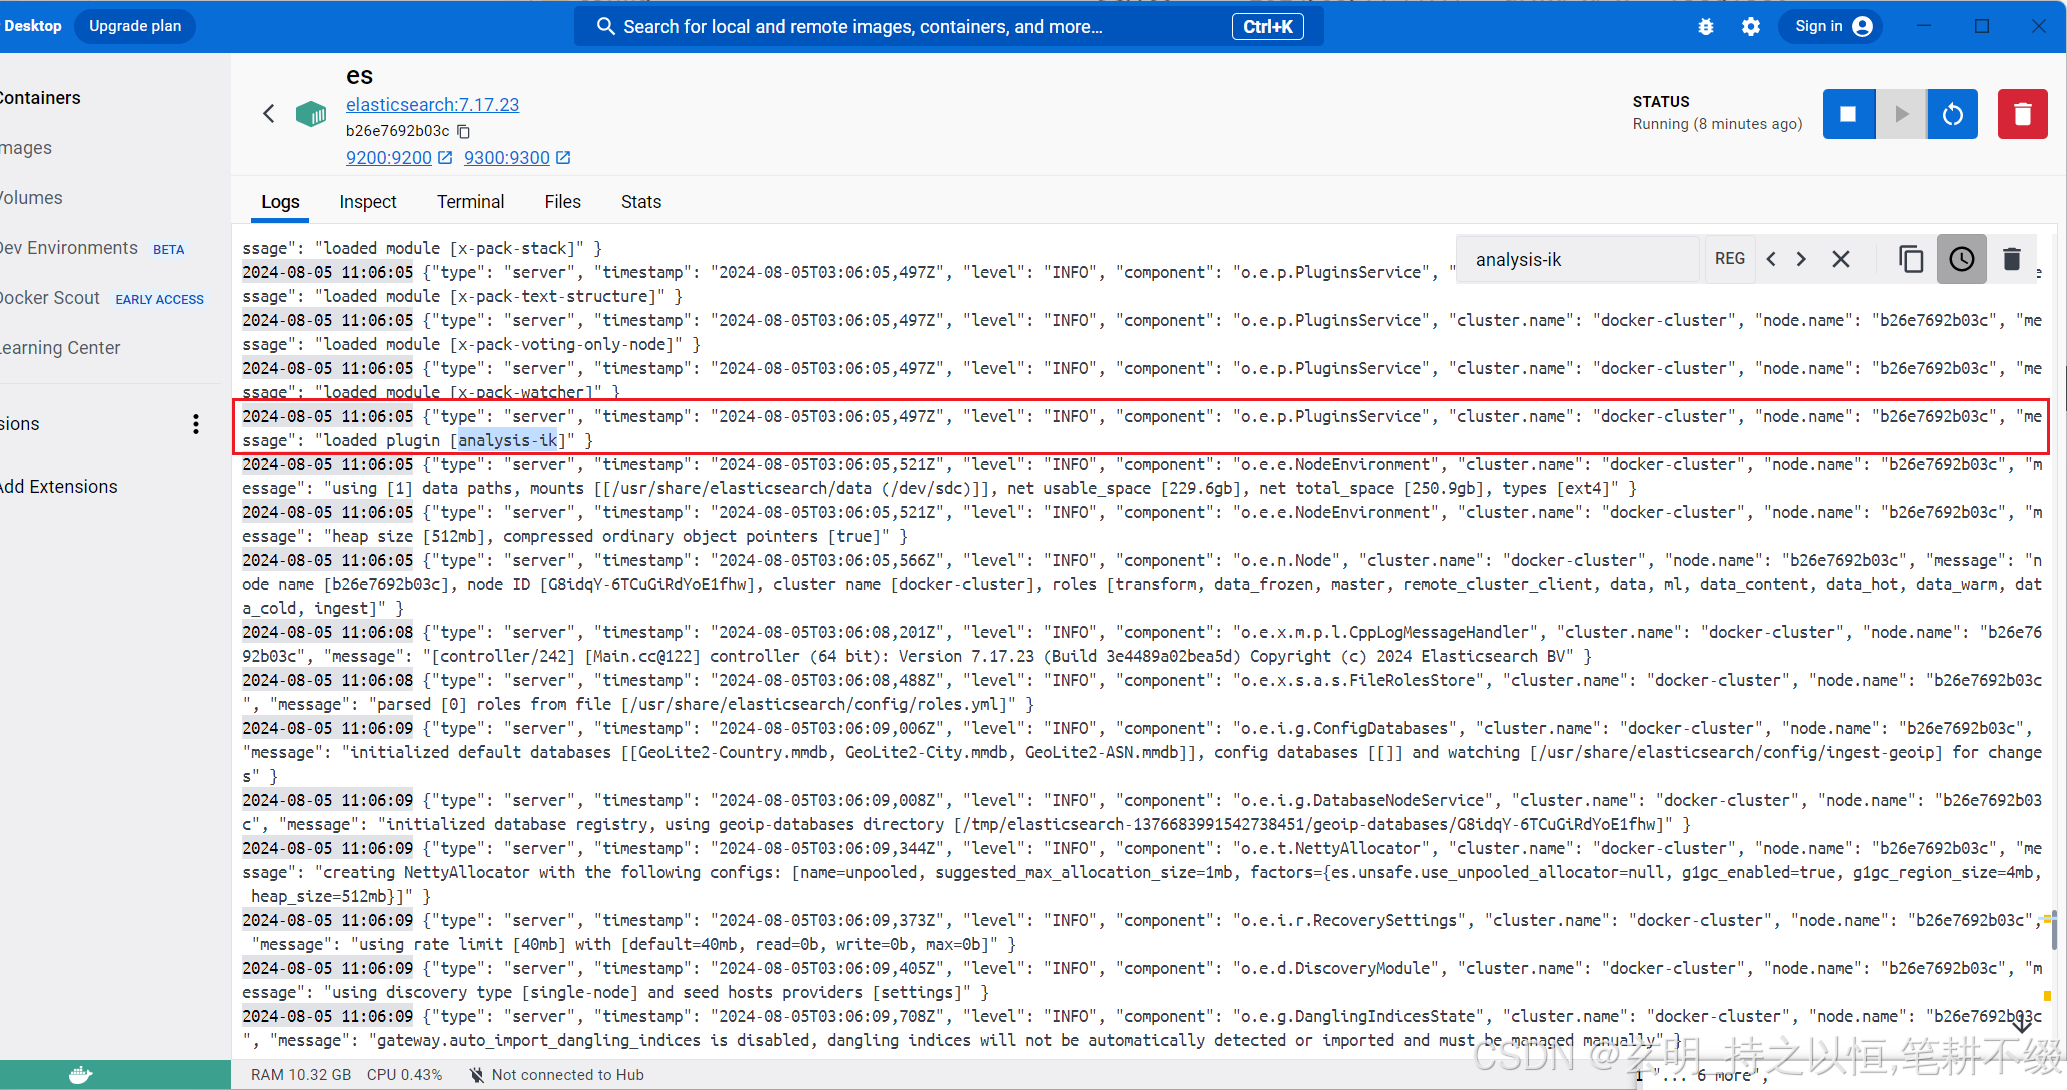
Task: Clear logs with the trash icon
Action: pyautogui.click(x=2012, y=258)
